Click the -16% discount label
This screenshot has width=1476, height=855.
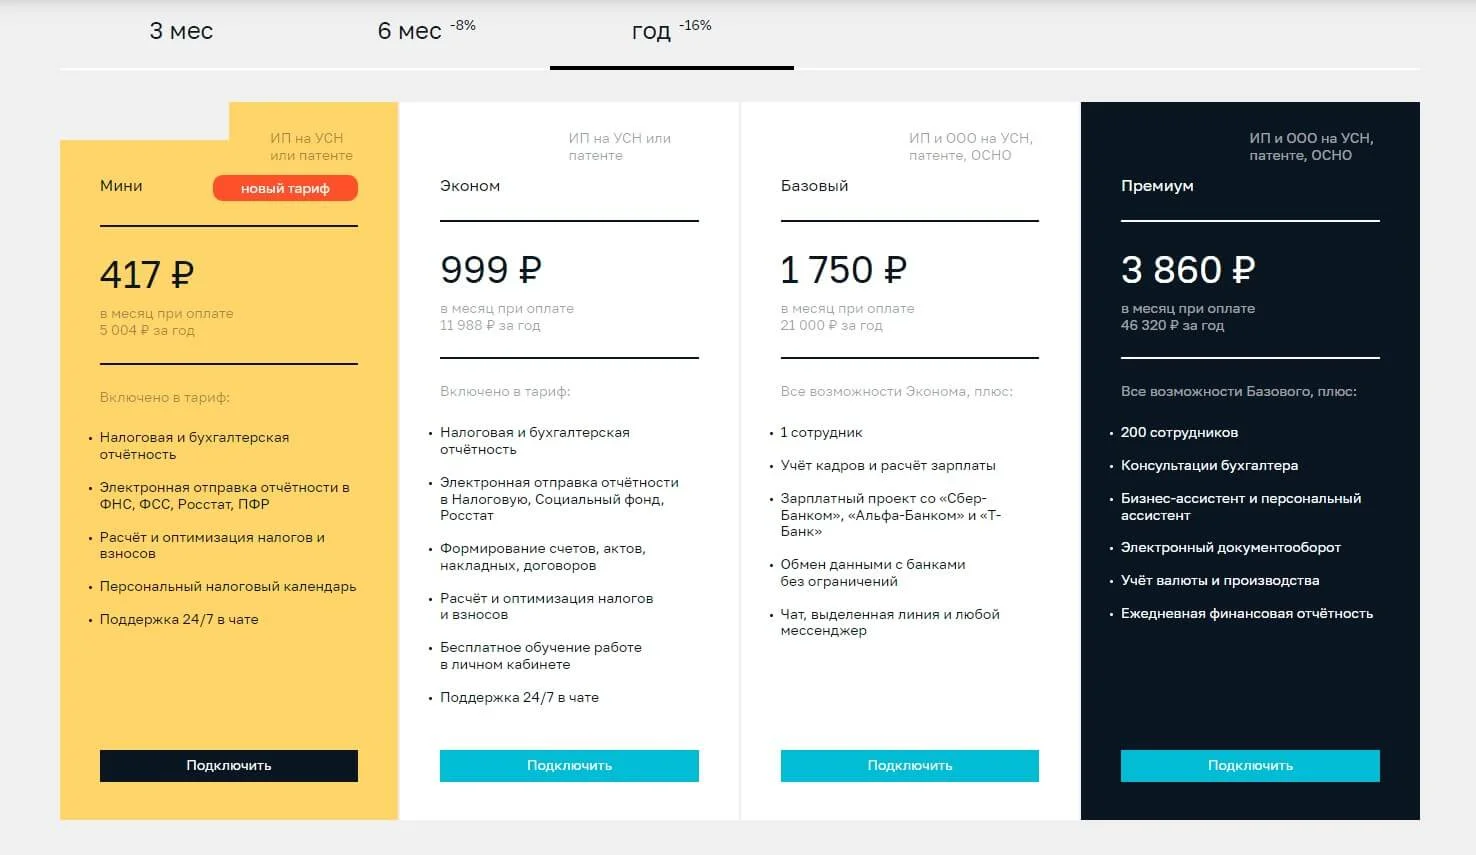[696, 26]
